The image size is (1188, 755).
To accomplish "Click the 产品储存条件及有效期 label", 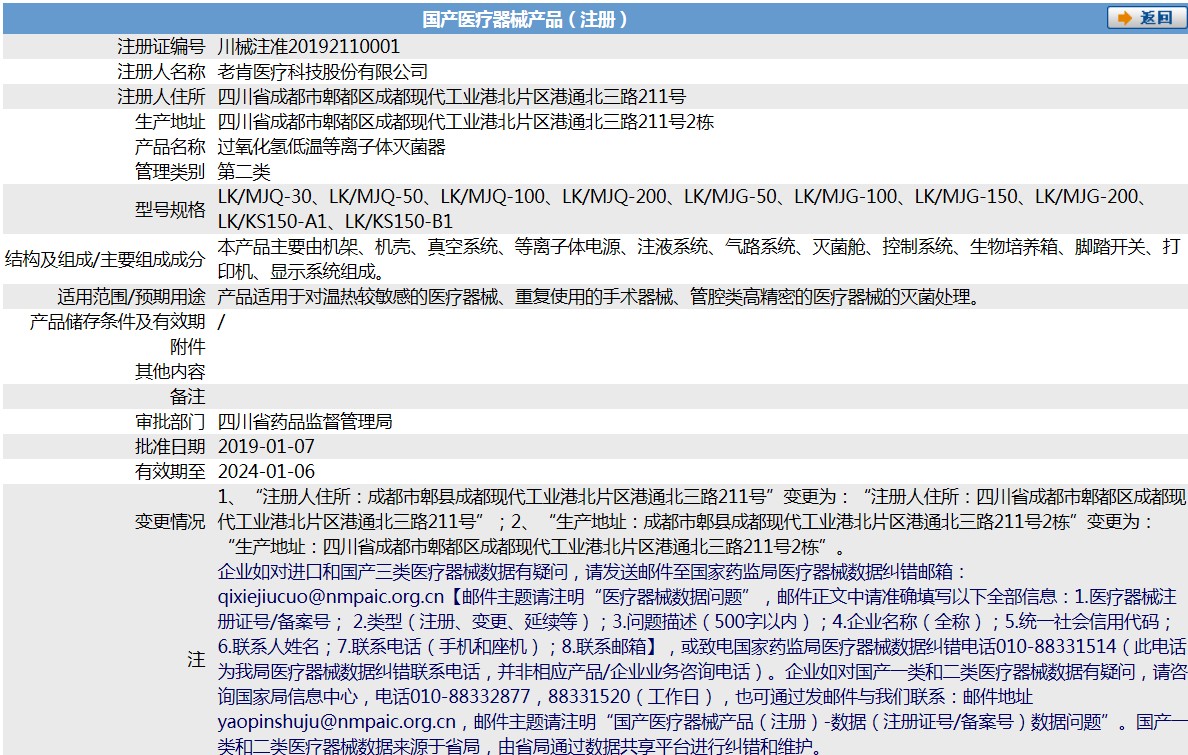I will 117,321.
